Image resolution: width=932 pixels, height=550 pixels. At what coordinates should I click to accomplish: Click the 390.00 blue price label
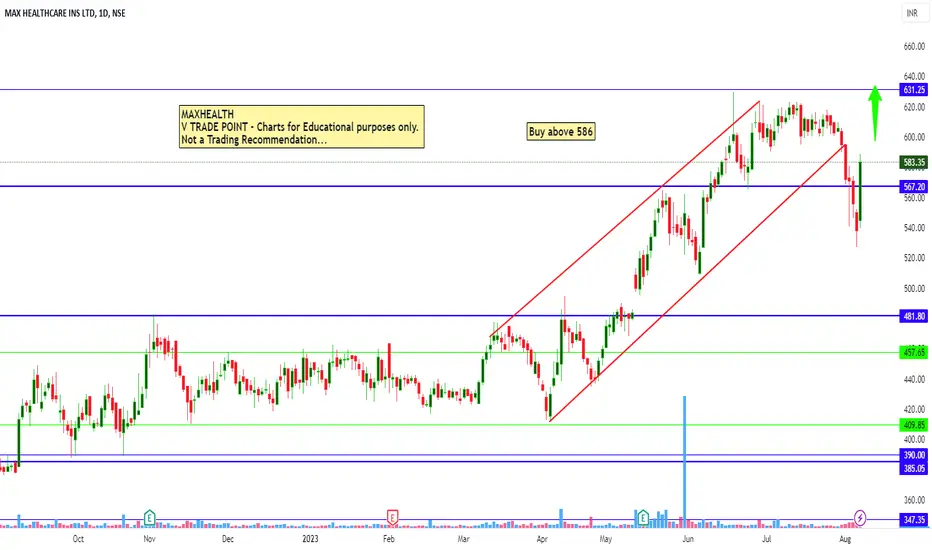914,455
